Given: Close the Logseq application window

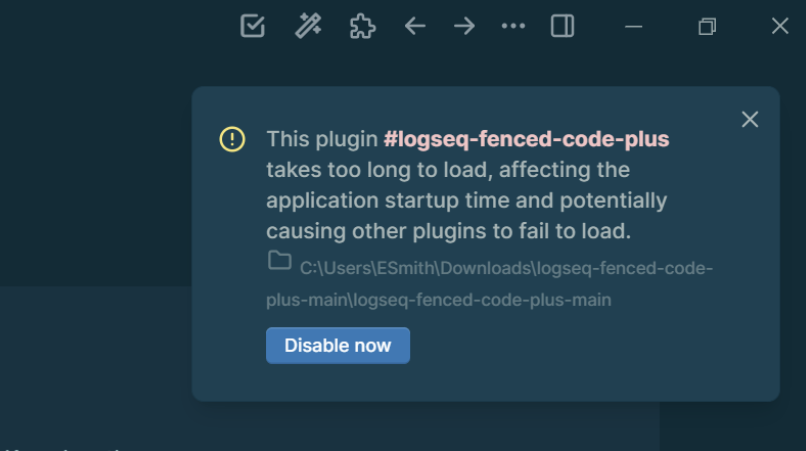Looking at the screenshot, I should [x=780, y=26].
